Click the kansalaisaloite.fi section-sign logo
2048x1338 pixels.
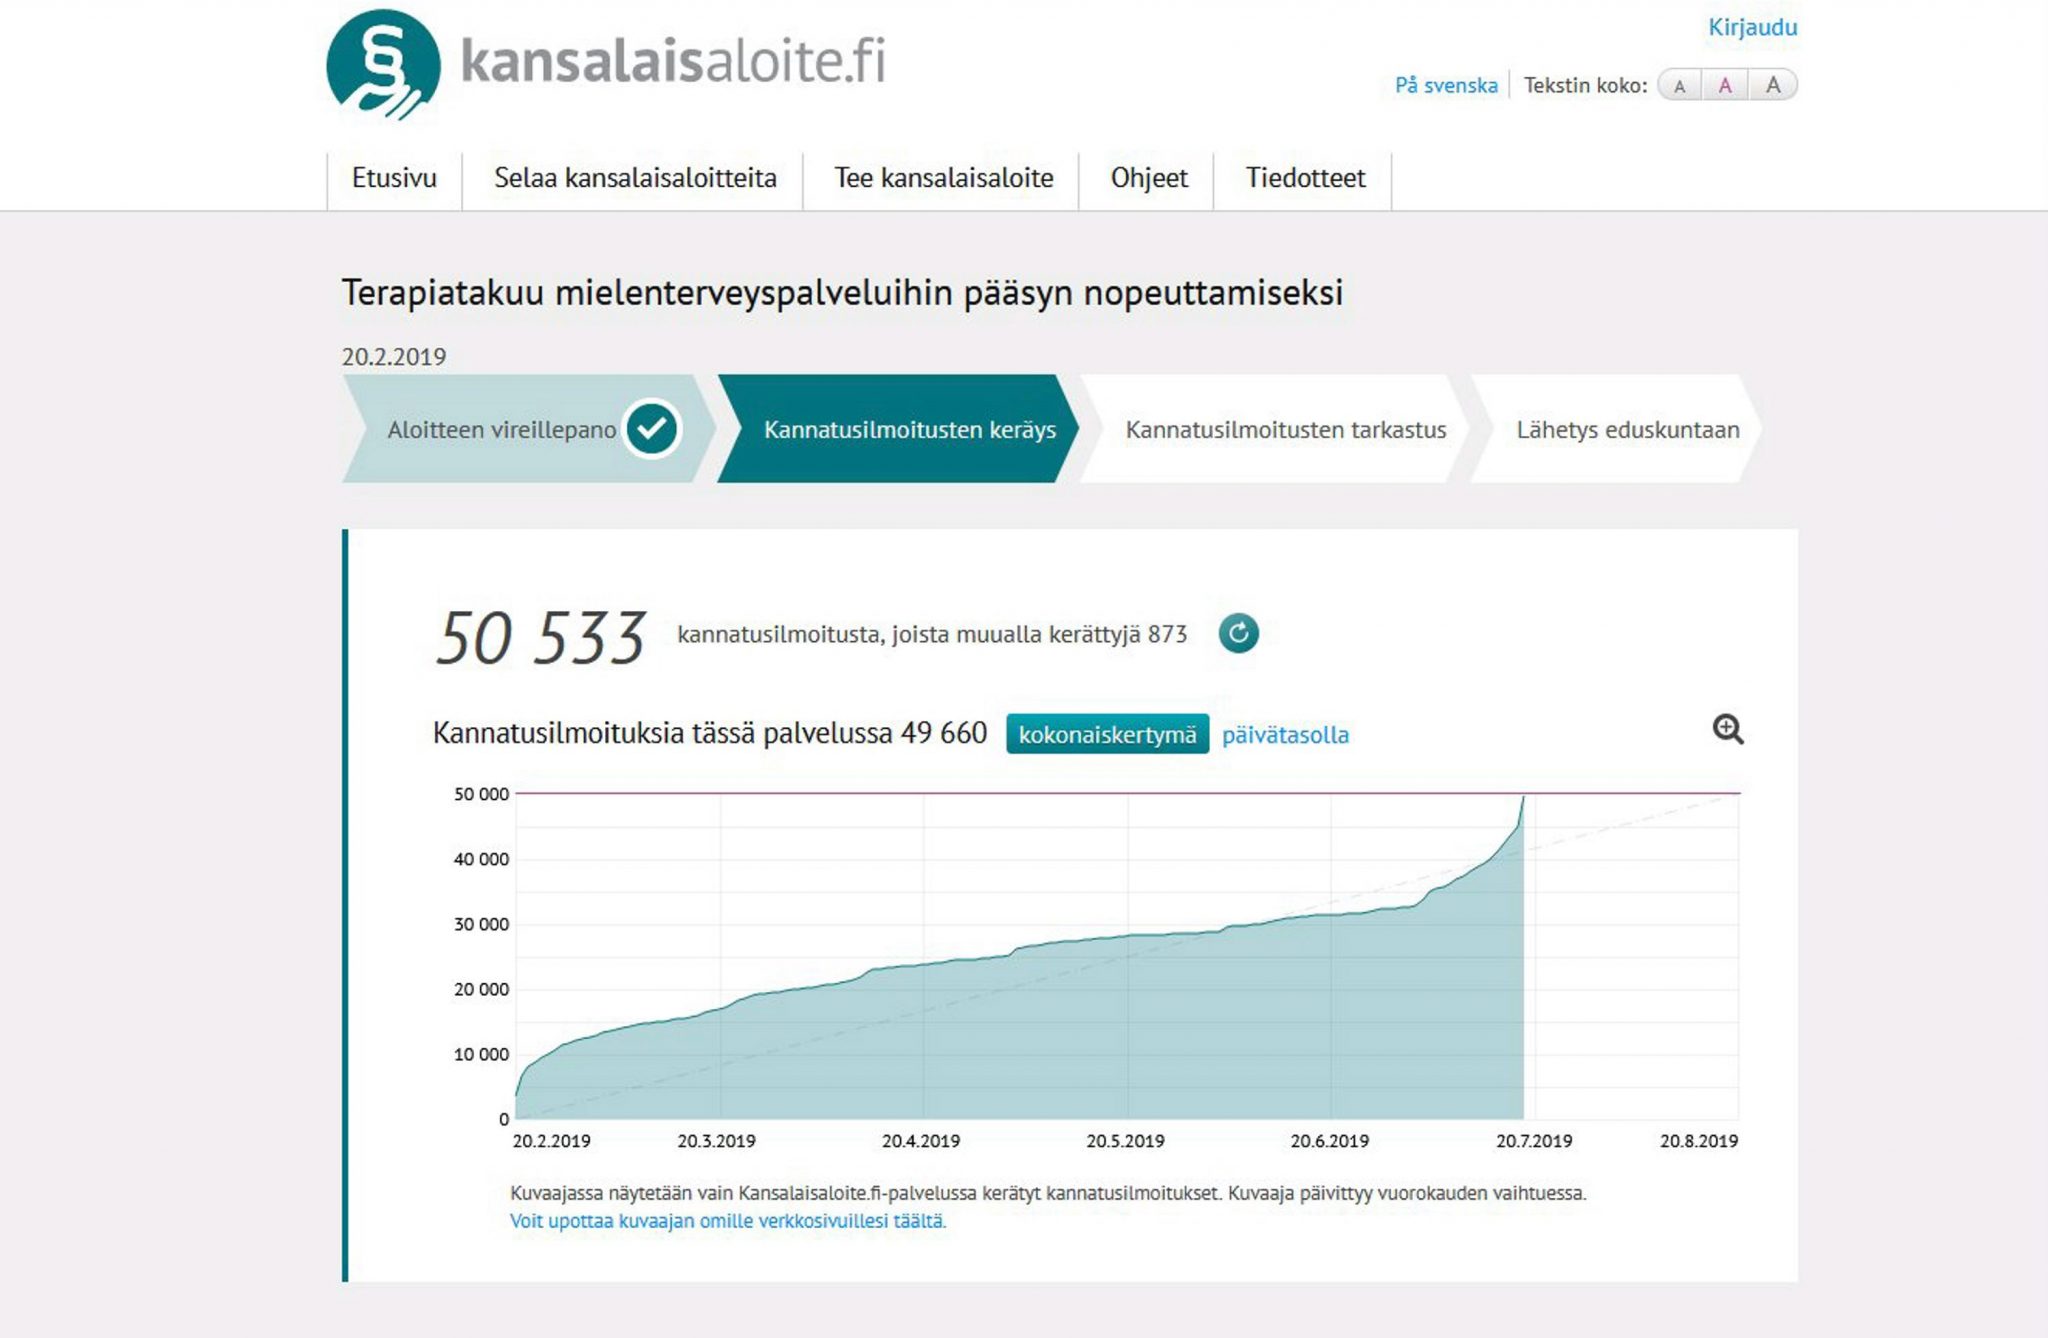(x=383, y=64)
